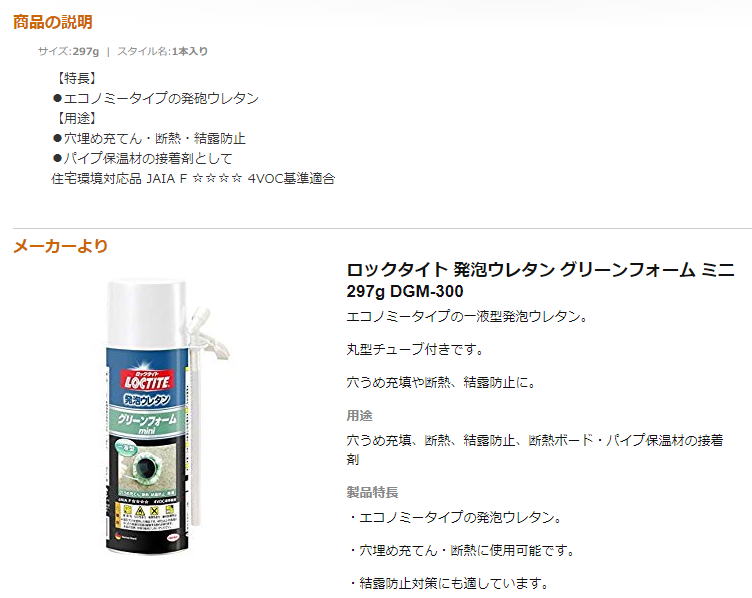Click the white cap of the spray can
752x598 pixels.
[146, 313]
